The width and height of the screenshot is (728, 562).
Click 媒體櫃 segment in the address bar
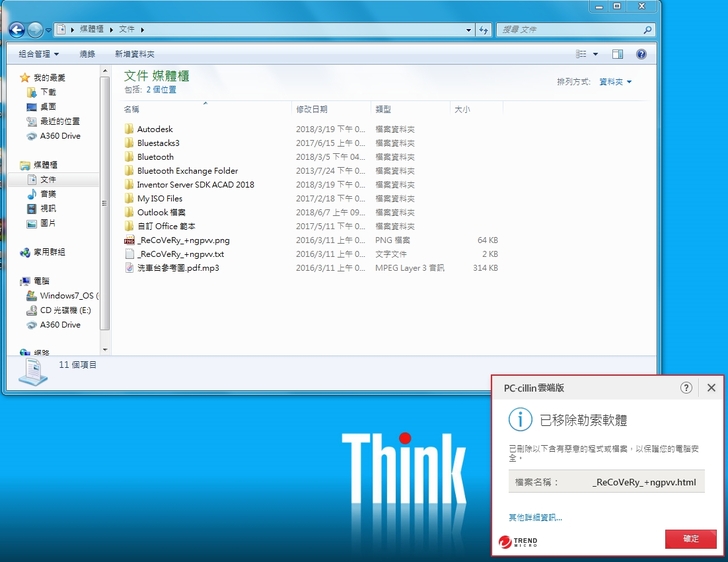(x=91, y=29)
